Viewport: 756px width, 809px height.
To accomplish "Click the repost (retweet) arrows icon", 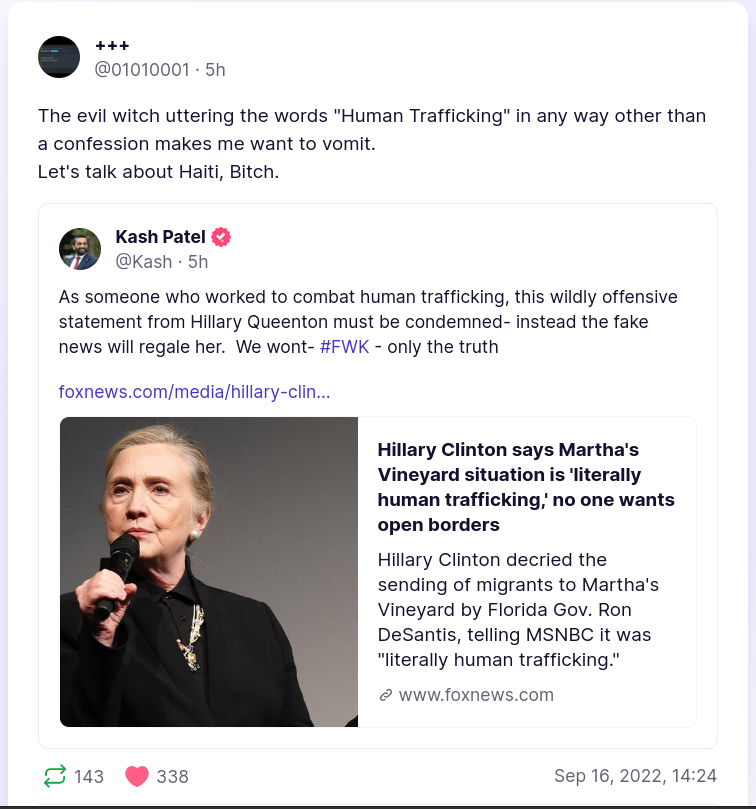I will click(55, 776).
